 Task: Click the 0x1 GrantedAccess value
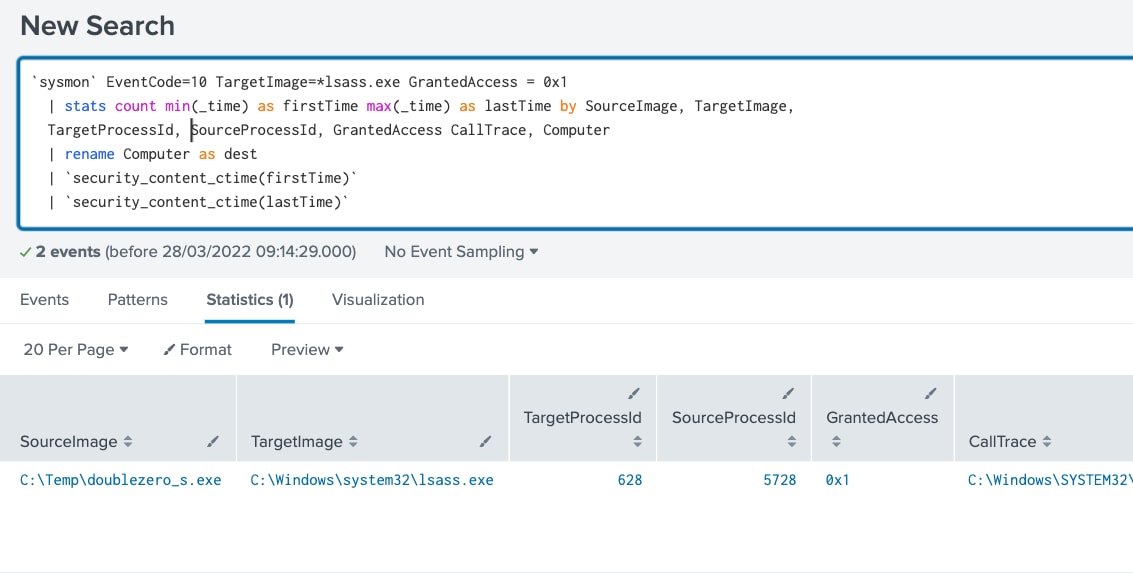(x=837, y=480)
